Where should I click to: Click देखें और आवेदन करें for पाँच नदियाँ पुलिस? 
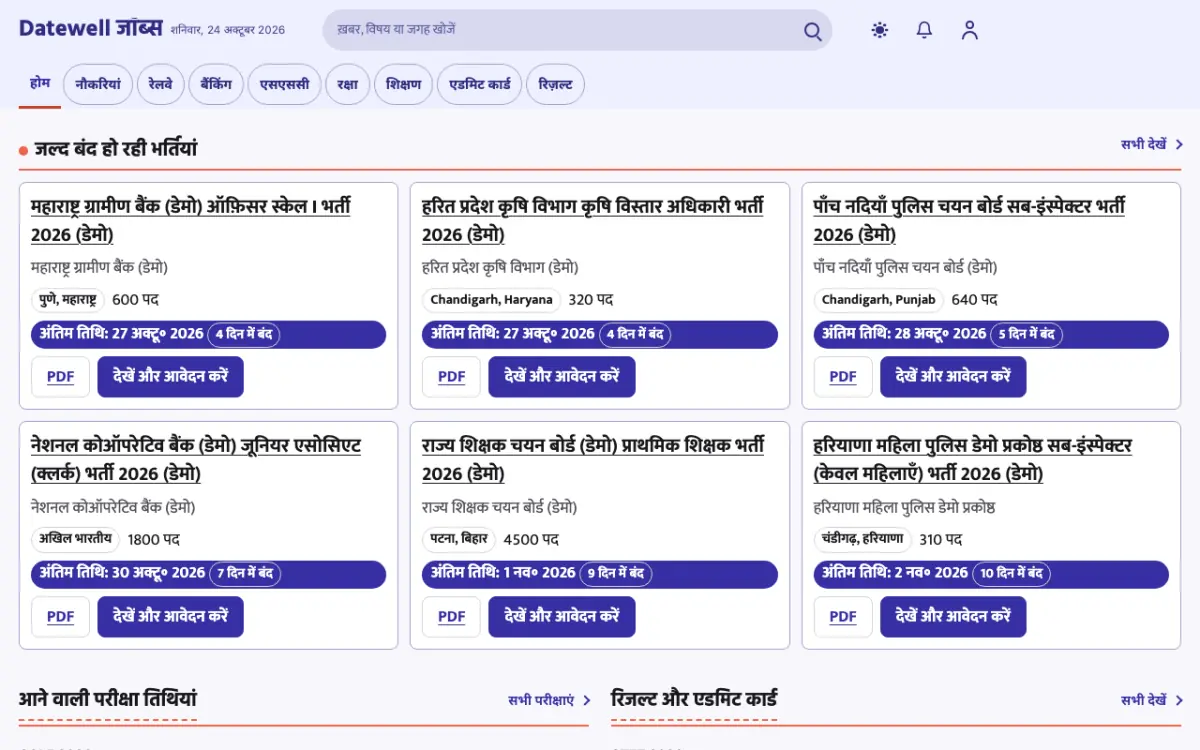pos(953,377)
